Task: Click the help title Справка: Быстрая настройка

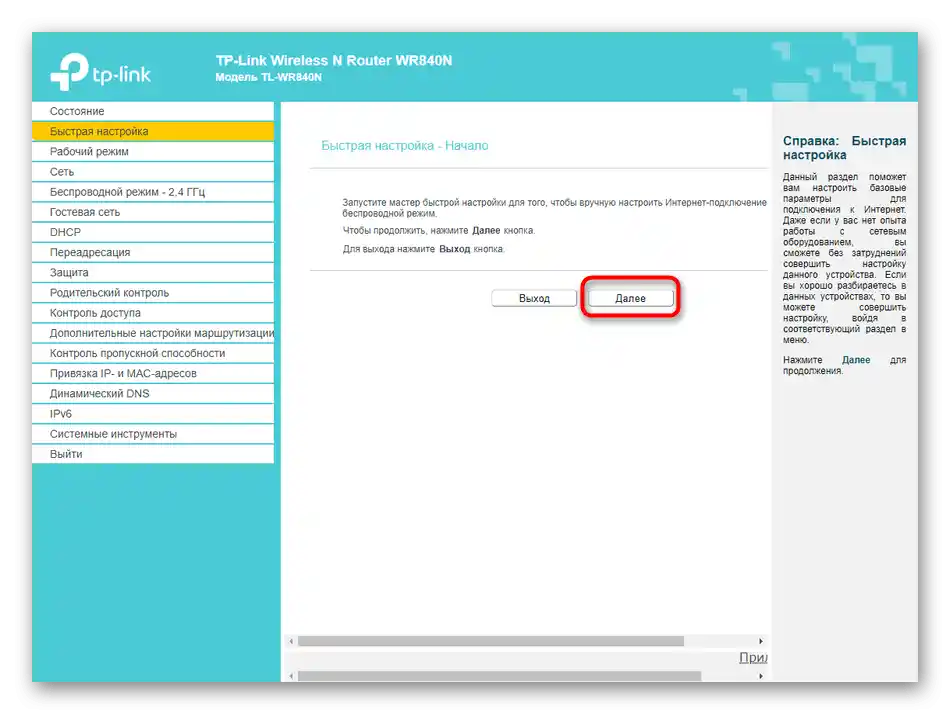Action: [844, 148]
